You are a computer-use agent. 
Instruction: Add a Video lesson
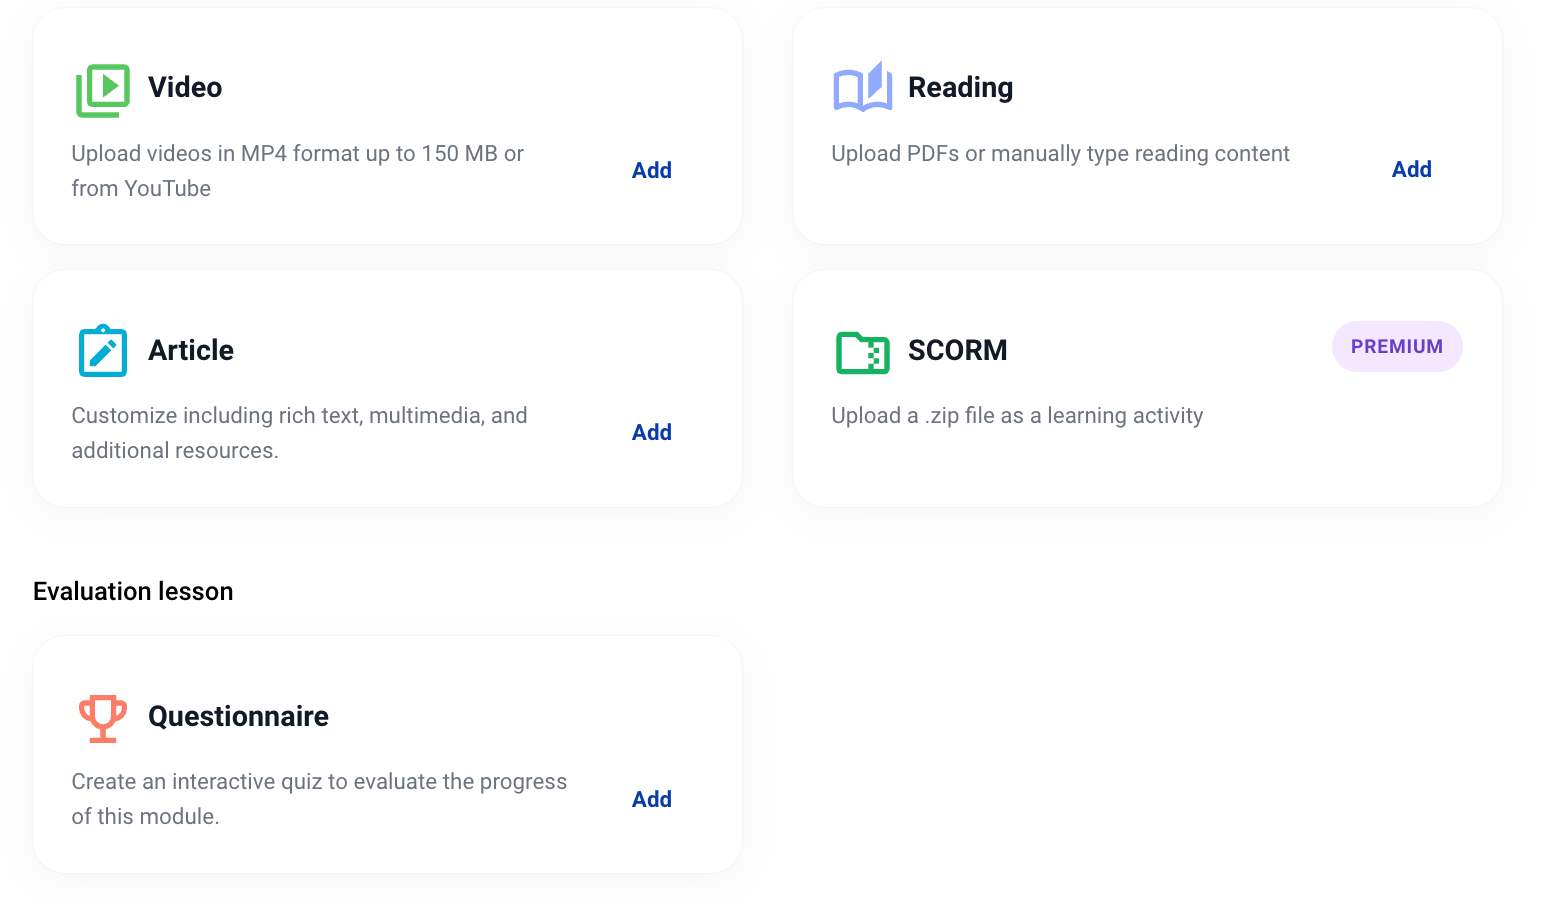click(x=651, y=171)
